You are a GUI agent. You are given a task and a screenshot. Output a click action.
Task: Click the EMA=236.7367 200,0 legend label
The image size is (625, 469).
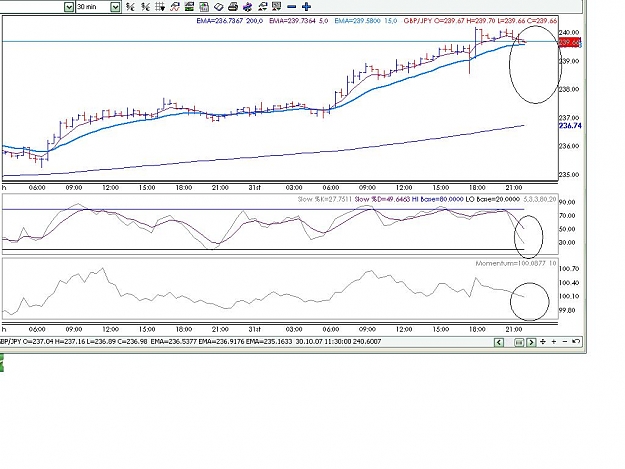[x=230, y=21]
